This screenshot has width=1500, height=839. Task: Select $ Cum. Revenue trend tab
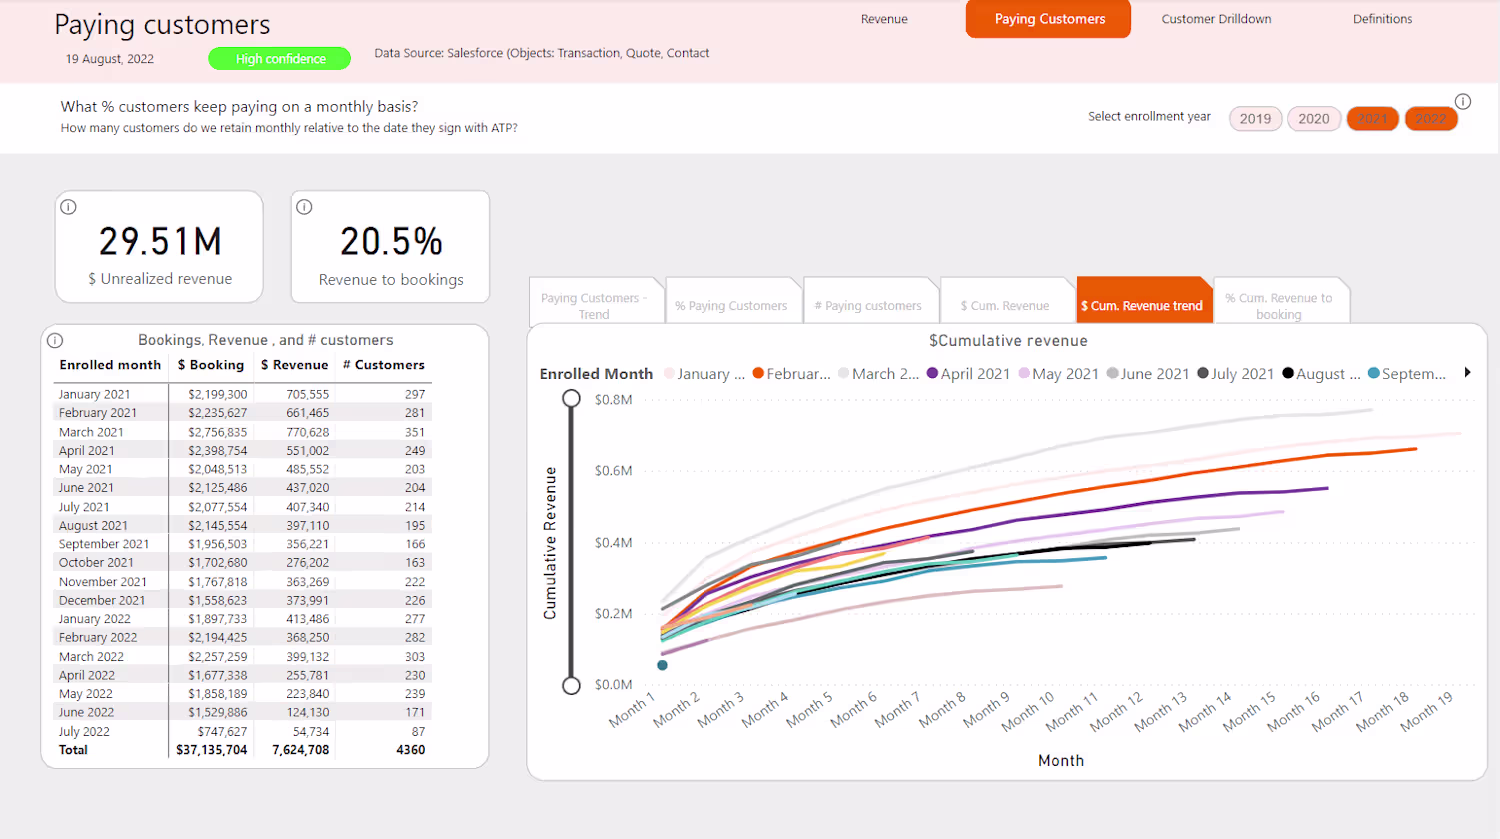click(x=1143, y=301)
